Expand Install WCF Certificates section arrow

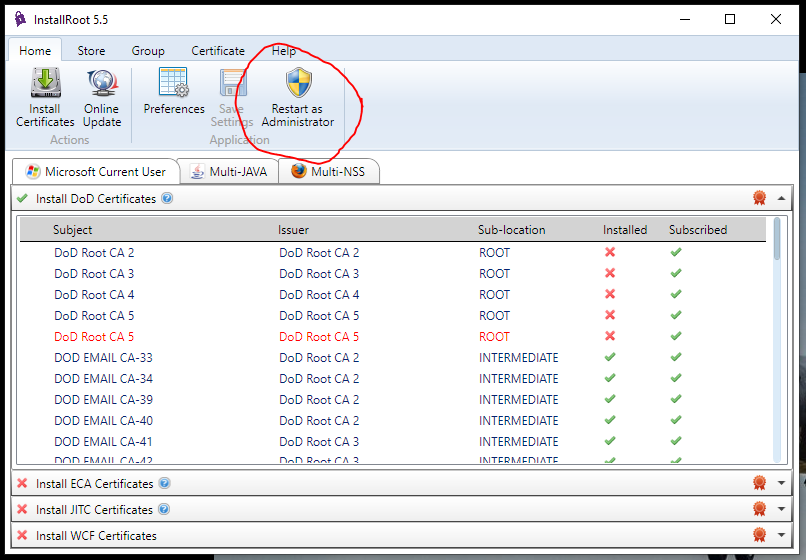click(x=781, y=535)
